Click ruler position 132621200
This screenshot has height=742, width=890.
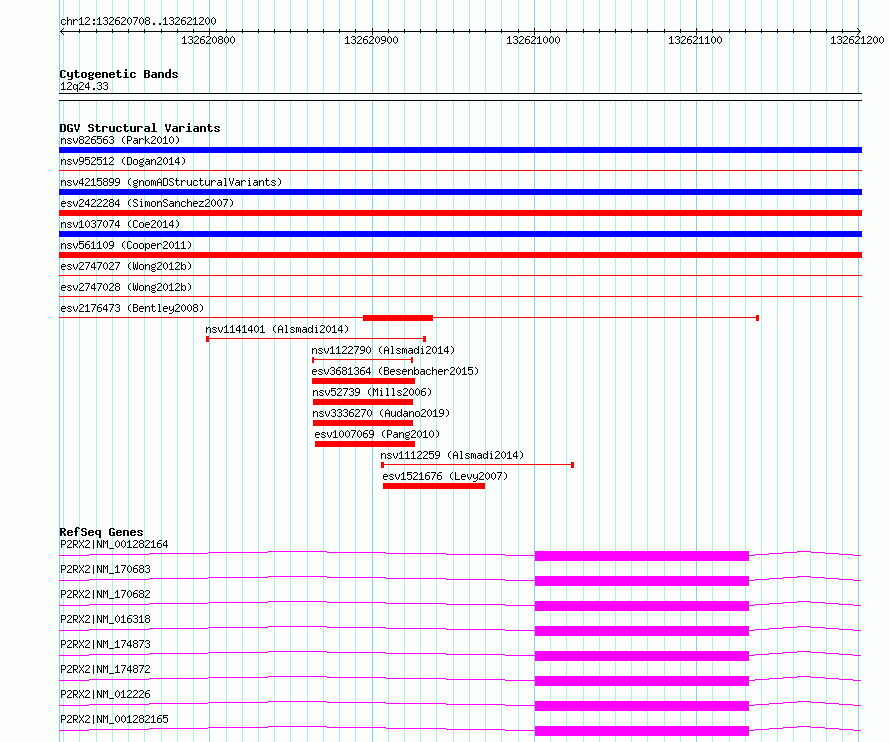tap(857, 40)
